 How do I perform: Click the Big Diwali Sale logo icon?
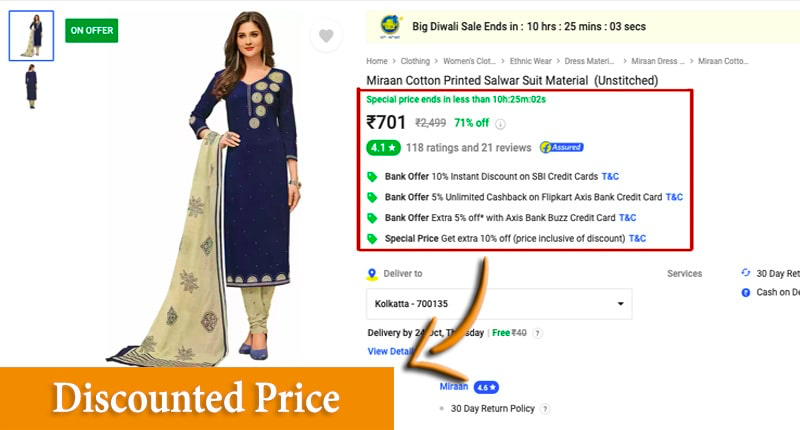390,27
